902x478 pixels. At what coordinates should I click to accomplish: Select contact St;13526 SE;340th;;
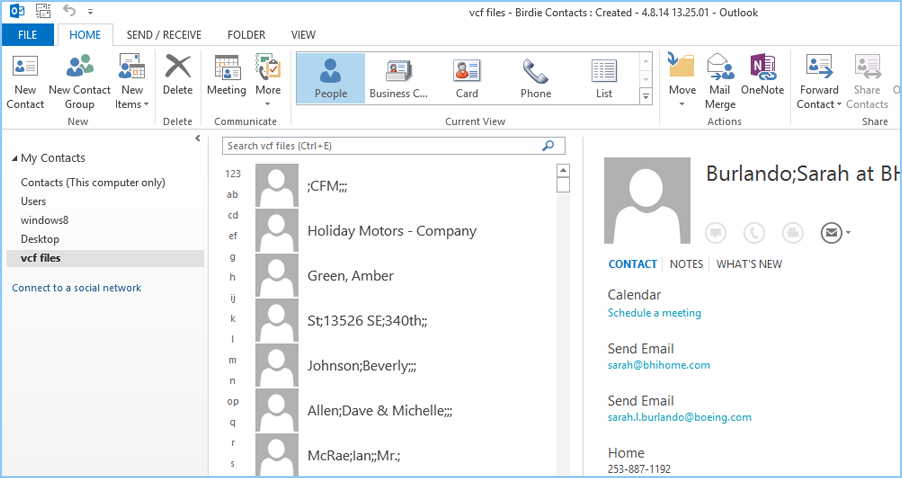click(x=404, y=320)
